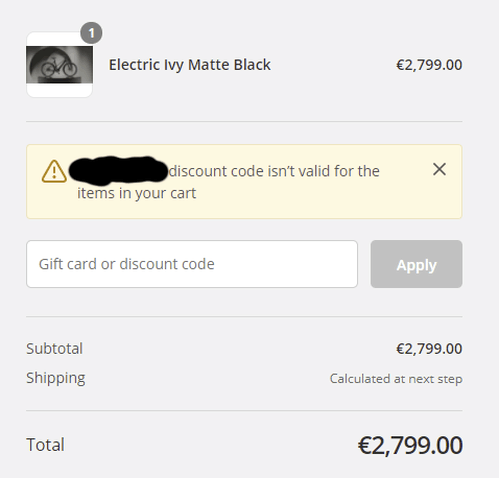The image size is (499, 478).
Task: Click the divider line above the Subtotal row
Action: [244, 317]
